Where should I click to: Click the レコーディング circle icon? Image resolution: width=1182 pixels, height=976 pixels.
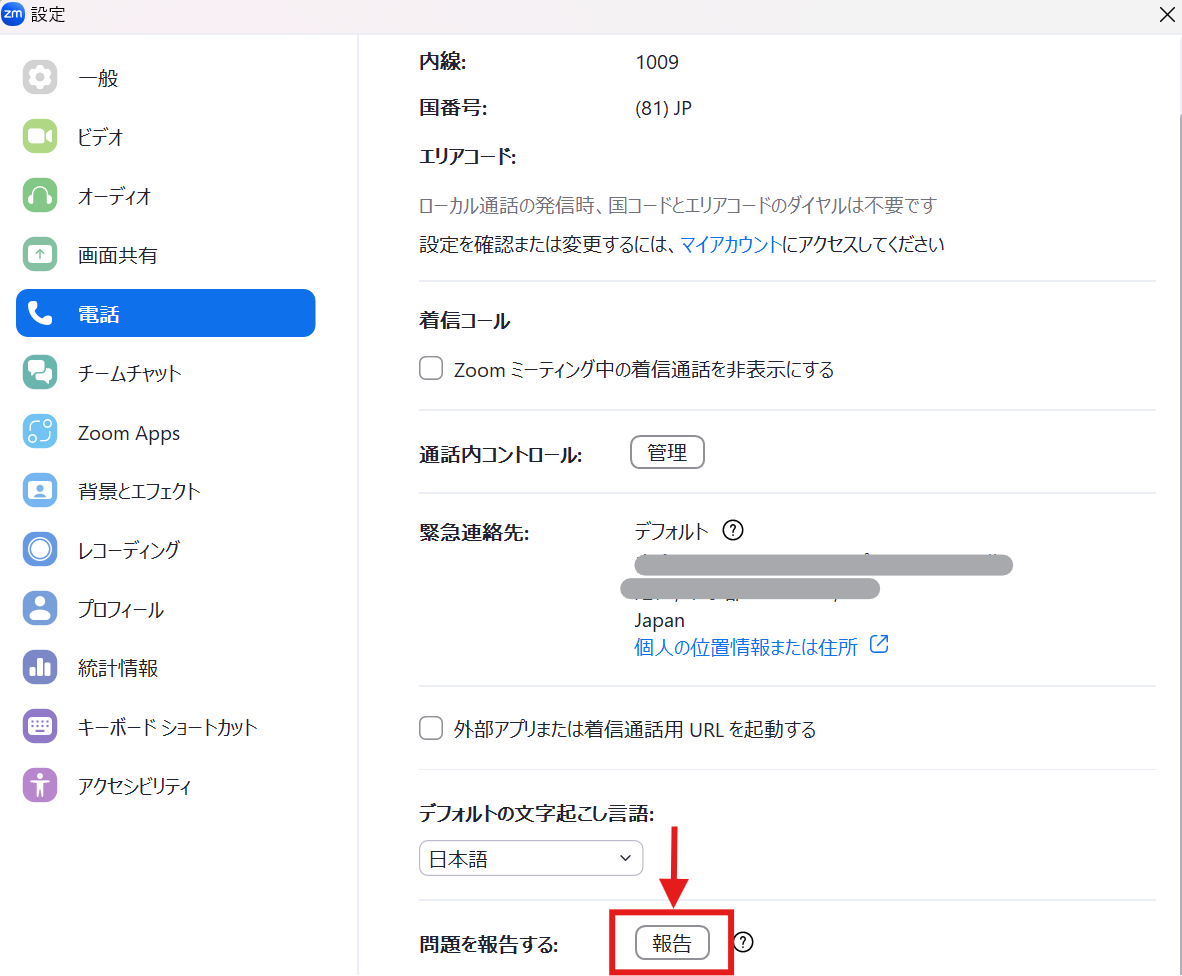[40, 549]
